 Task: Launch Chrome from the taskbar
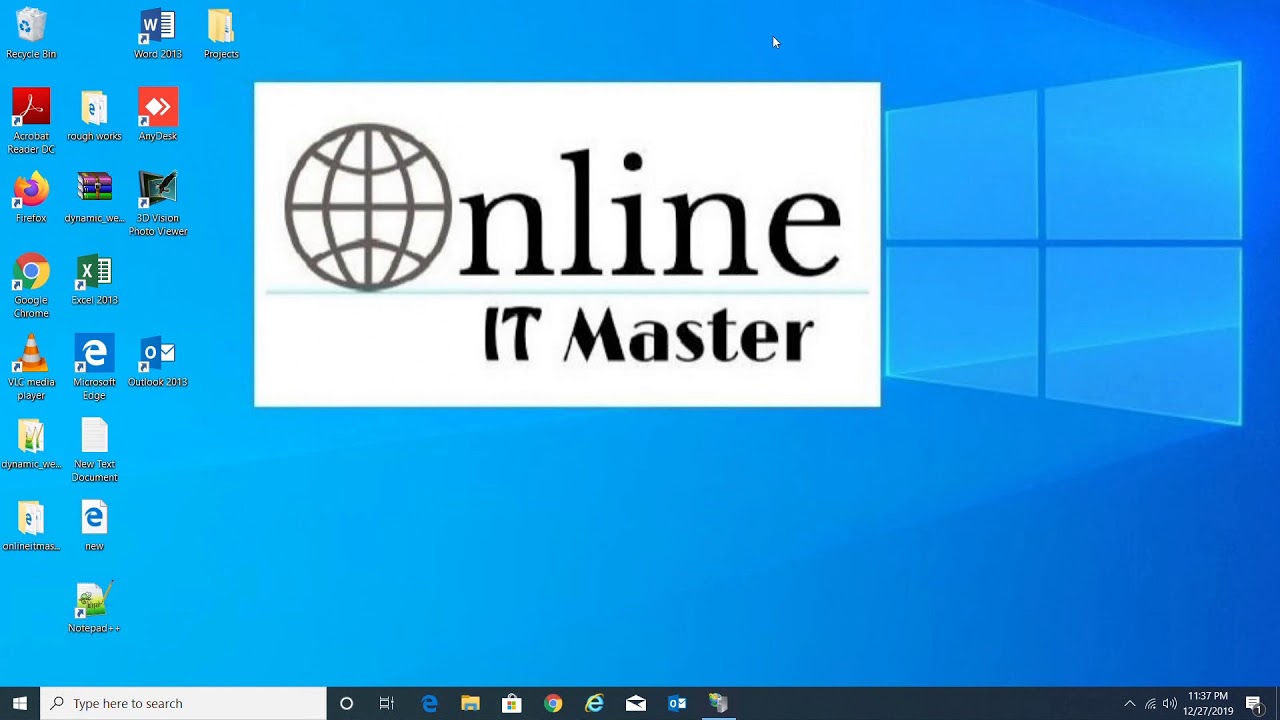click(x=553, y=703)
